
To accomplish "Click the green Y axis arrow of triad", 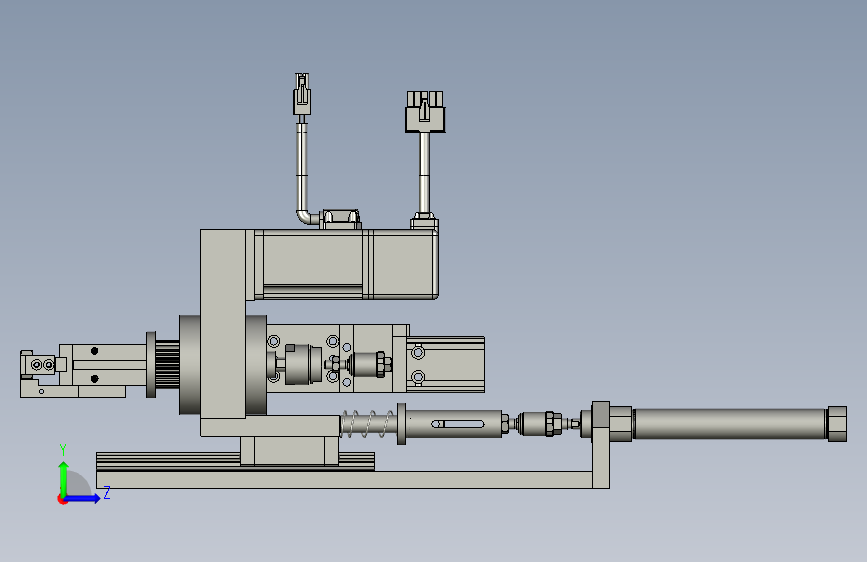I will pyautogui.click(x=64, y=478).
